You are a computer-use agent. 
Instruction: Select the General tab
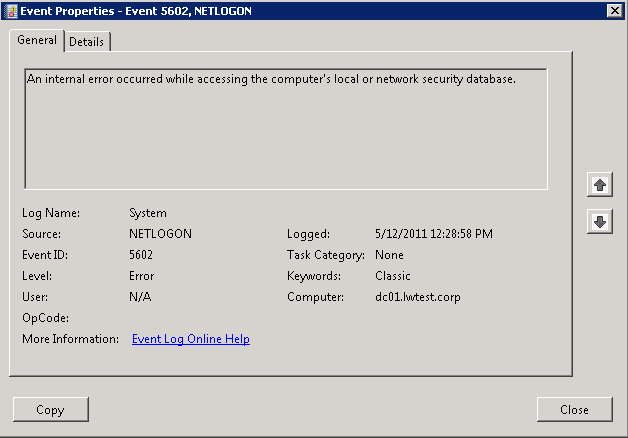[37, 40]
